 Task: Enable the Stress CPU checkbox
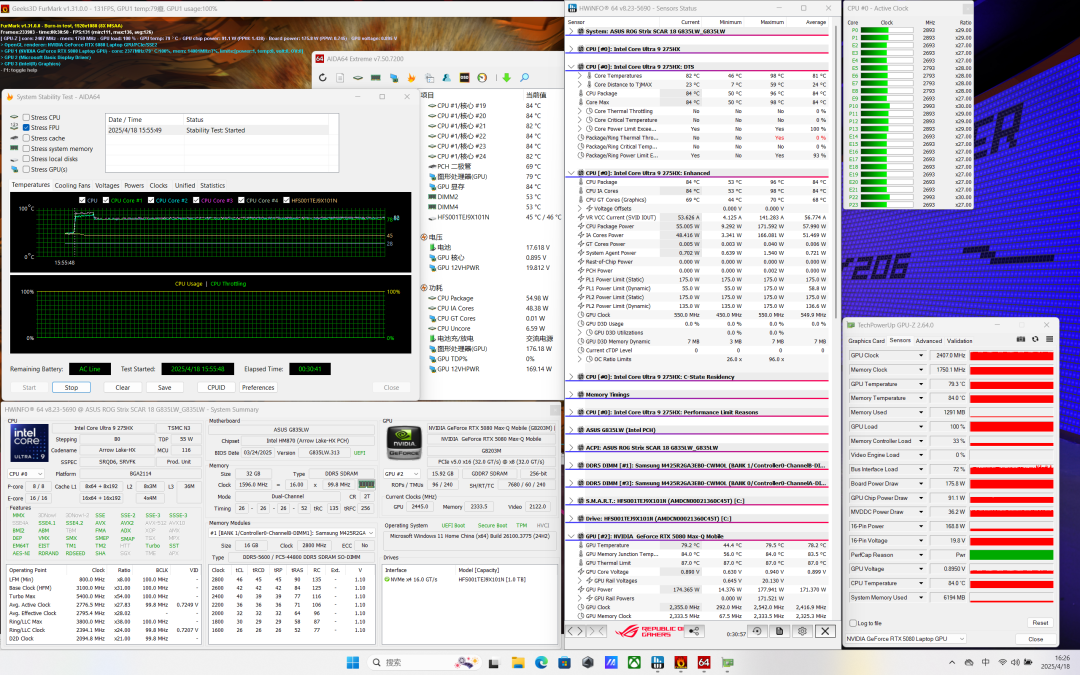coord(26,118)
